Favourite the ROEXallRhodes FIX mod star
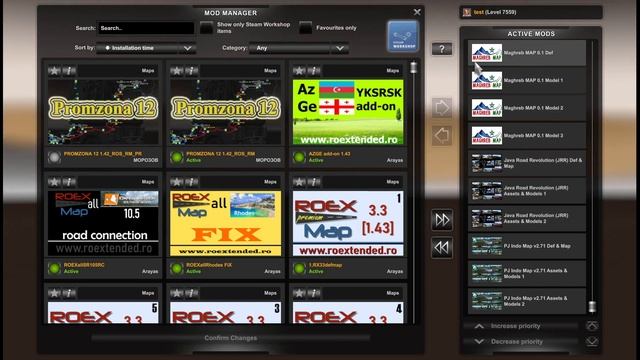640x360 pixels. pos(176,182)
